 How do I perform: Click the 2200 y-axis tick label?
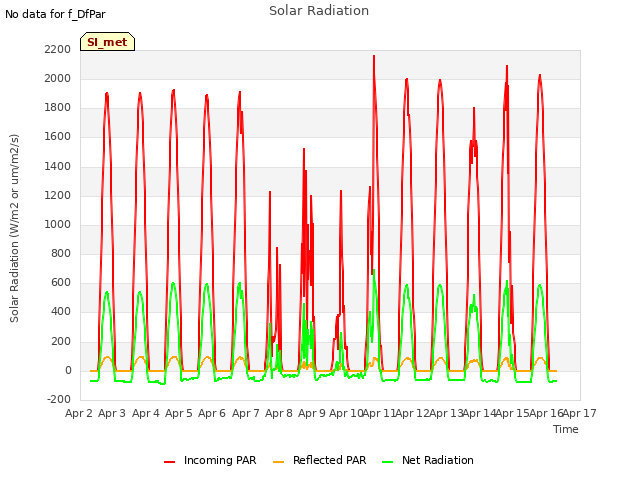pyautogui.click(x=58, y=49)
